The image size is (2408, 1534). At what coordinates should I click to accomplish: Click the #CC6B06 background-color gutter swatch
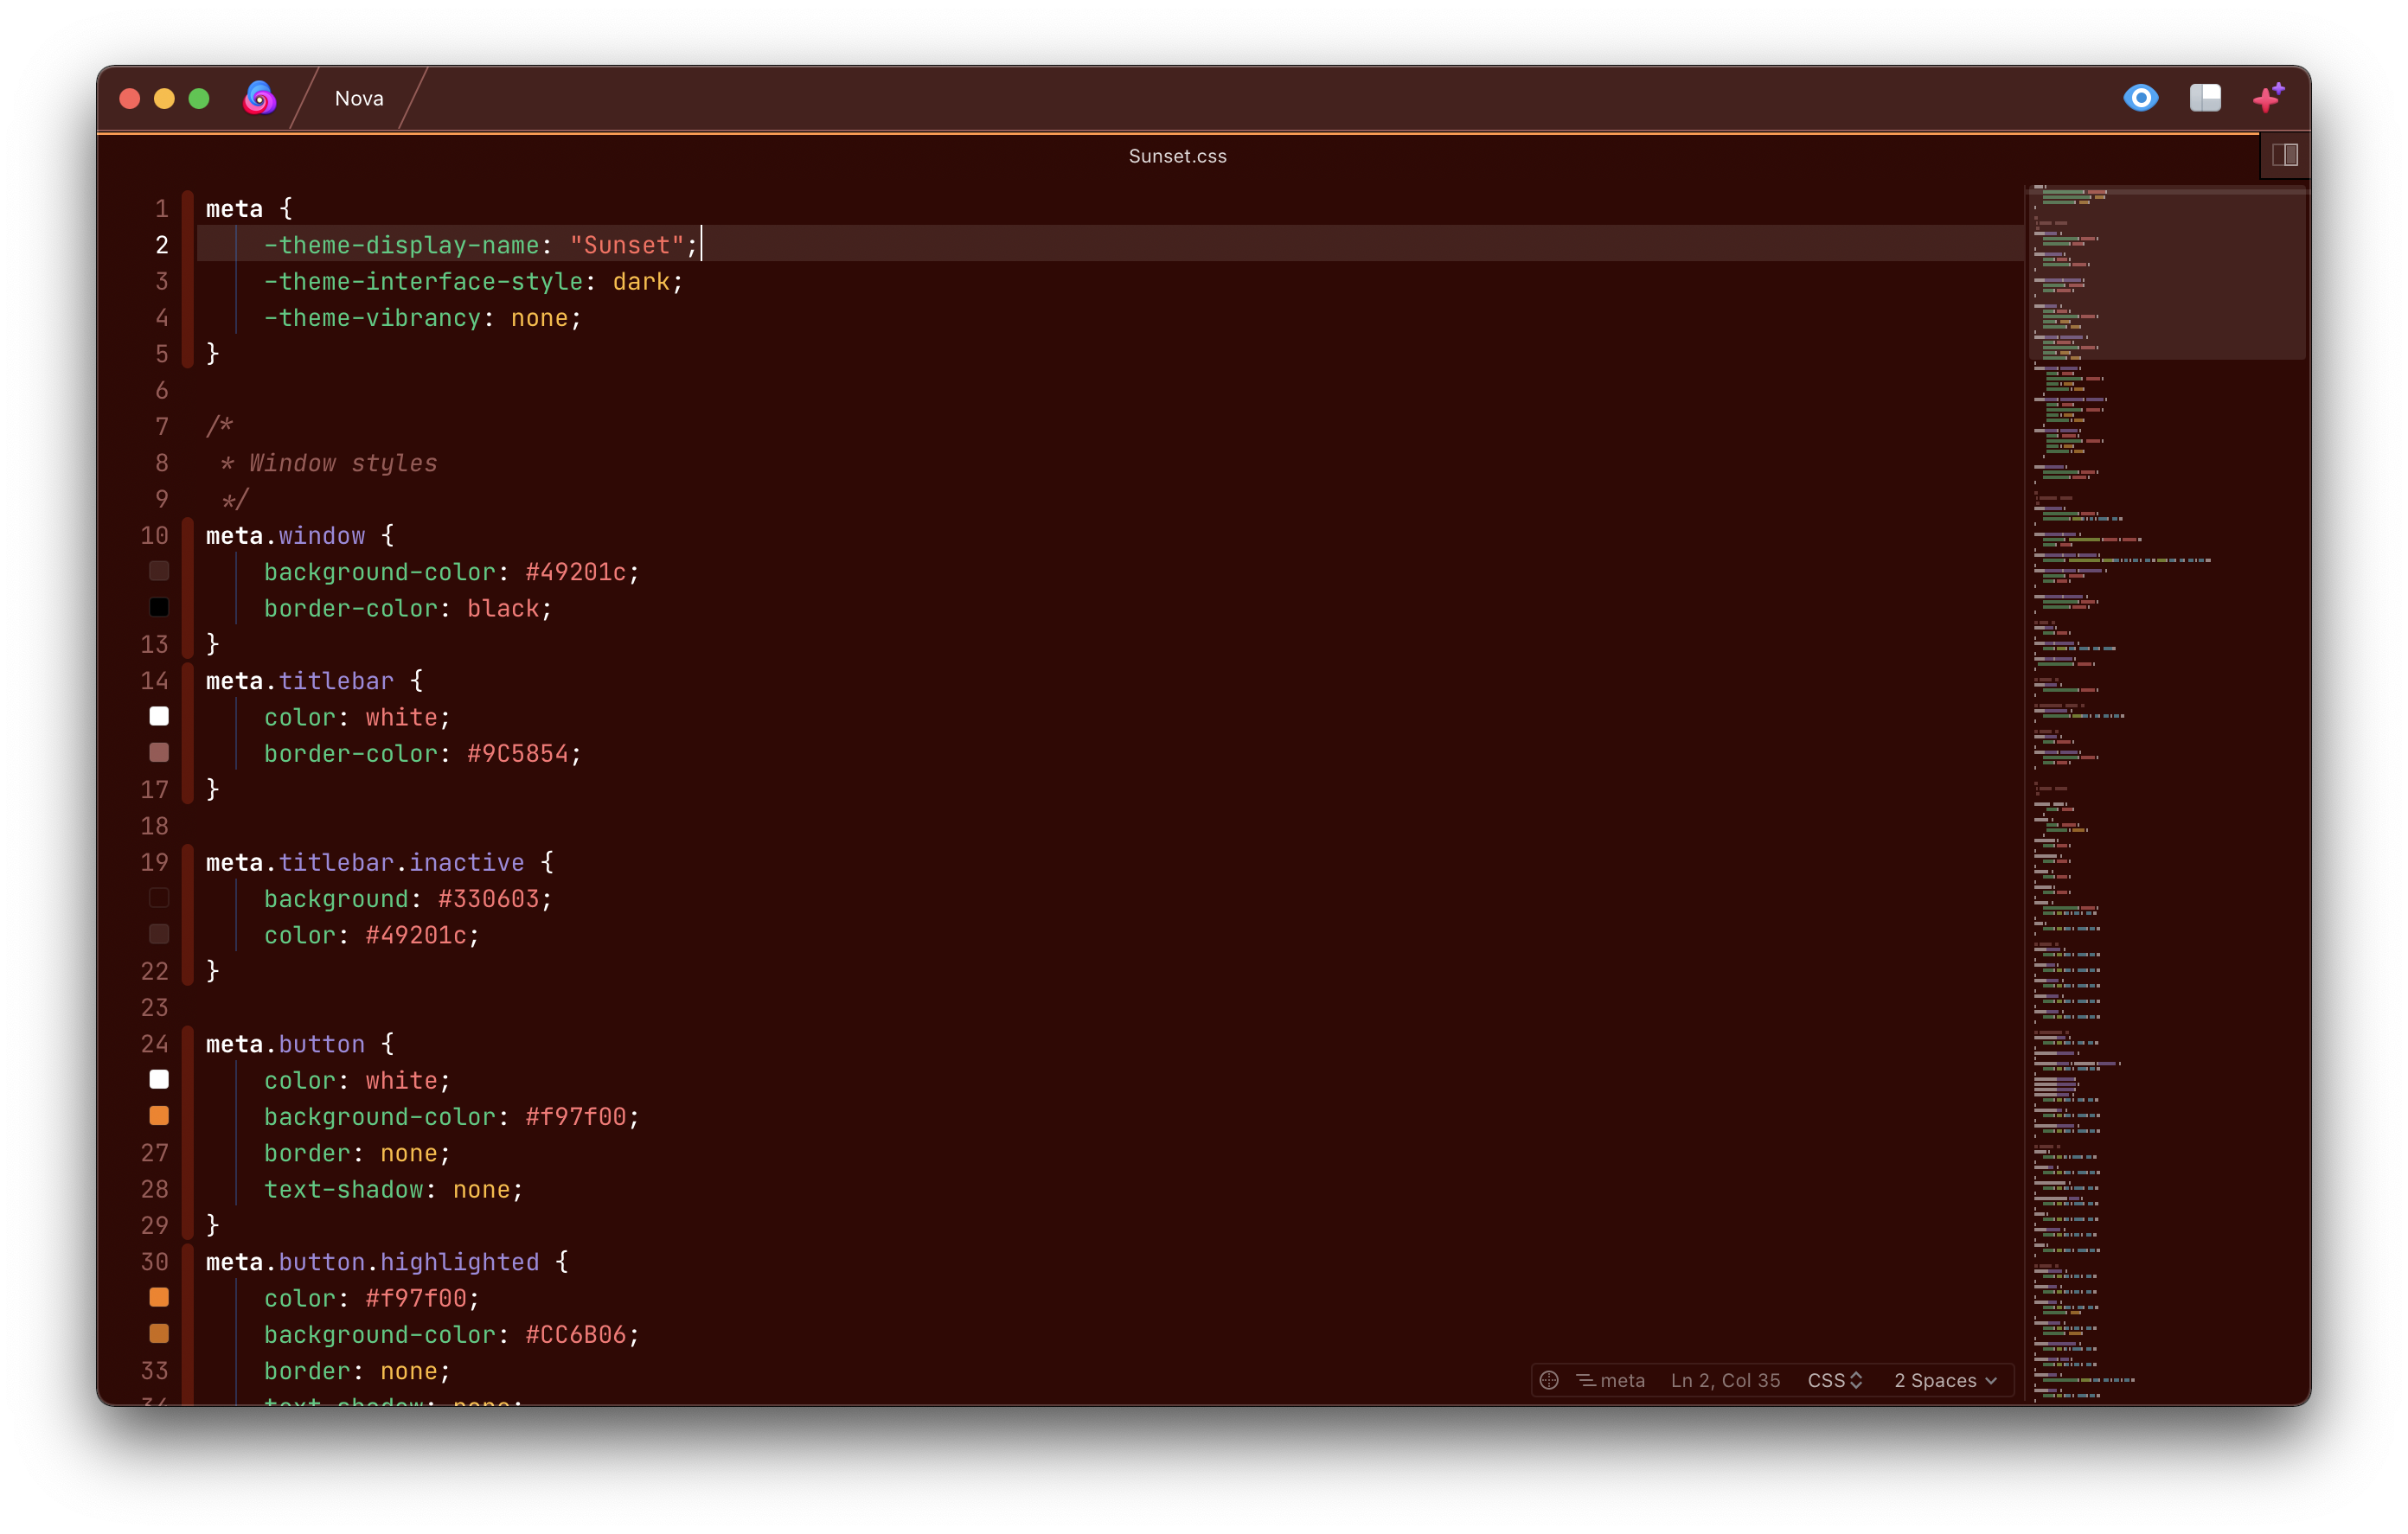coord(159,1333)
